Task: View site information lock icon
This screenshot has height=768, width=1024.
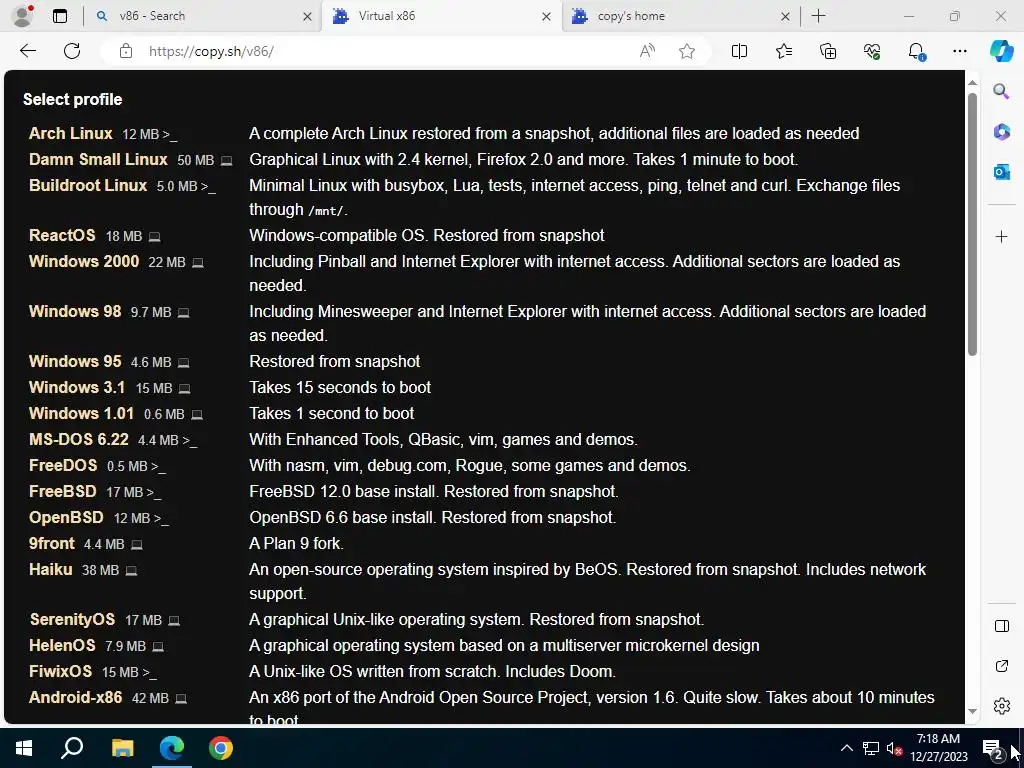Action: tap(126, 51)
